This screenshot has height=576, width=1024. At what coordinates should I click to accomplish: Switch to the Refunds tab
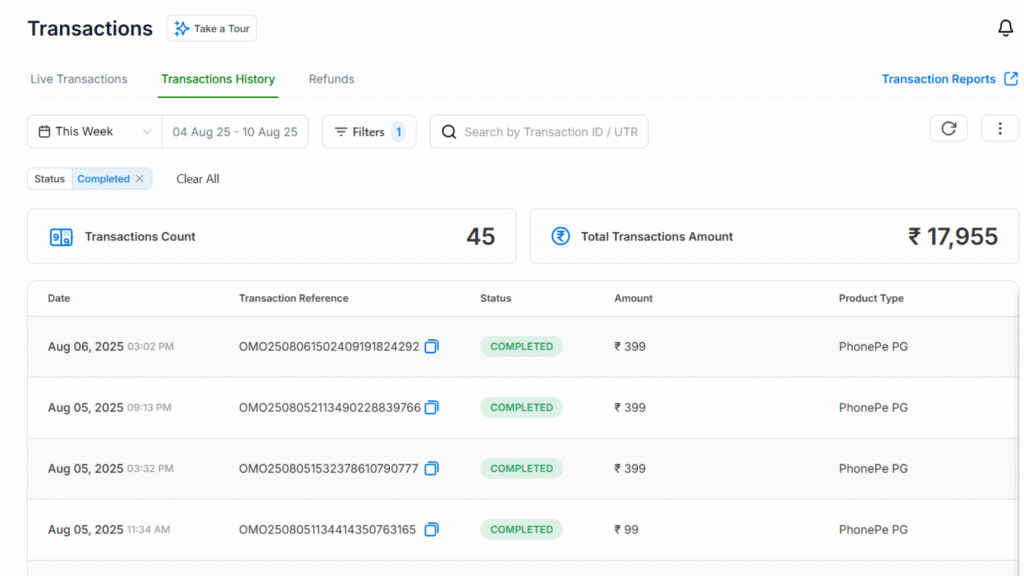coord(331,79)
